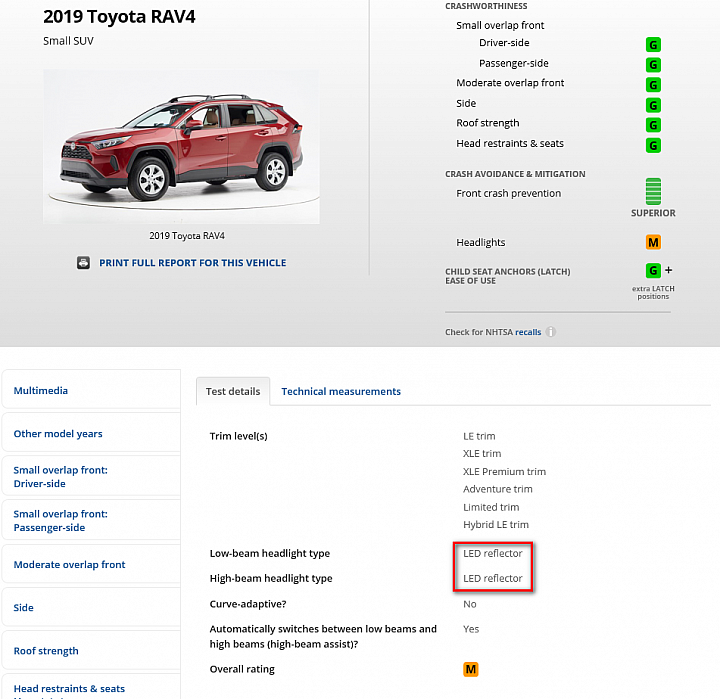Click the High-beam headlight type label
This screenshot has height=699, width=720.
[x=271, y=578]
